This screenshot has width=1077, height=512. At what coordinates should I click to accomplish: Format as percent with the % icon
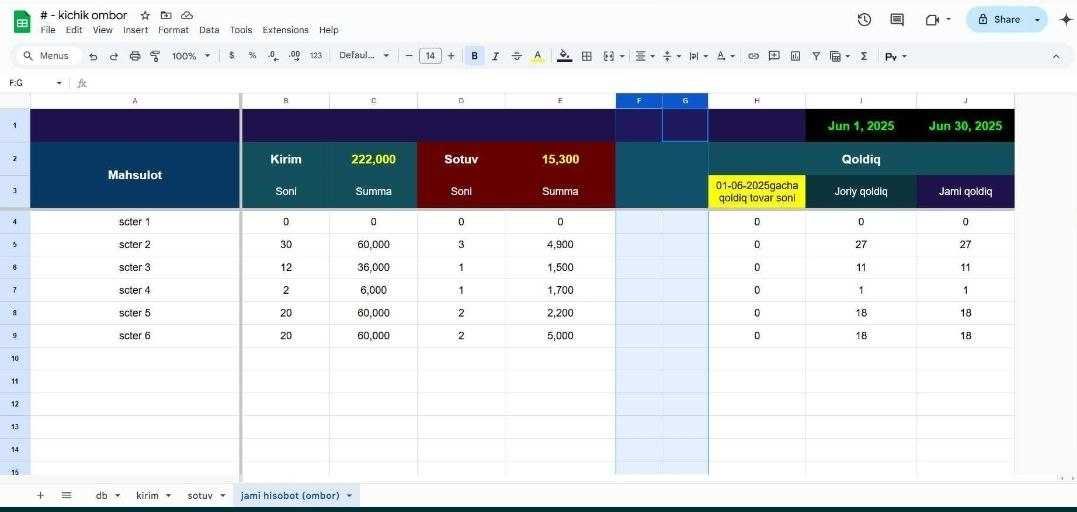(252, 56)
